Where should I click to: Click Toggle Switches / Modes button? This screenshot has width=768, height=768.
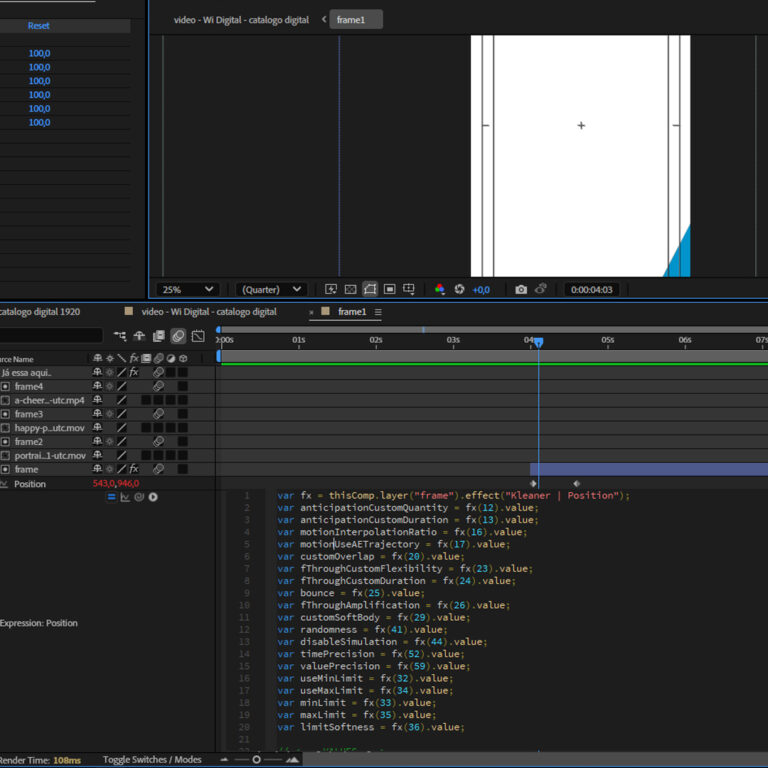151,760
